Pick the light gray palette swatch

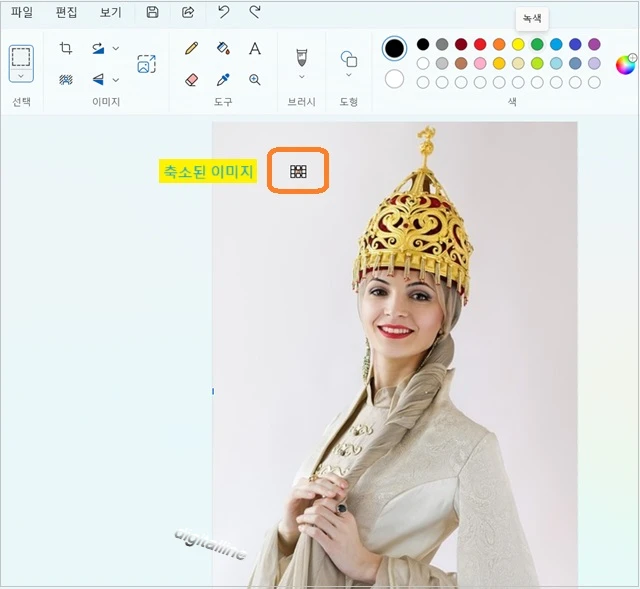pos(442,63)
